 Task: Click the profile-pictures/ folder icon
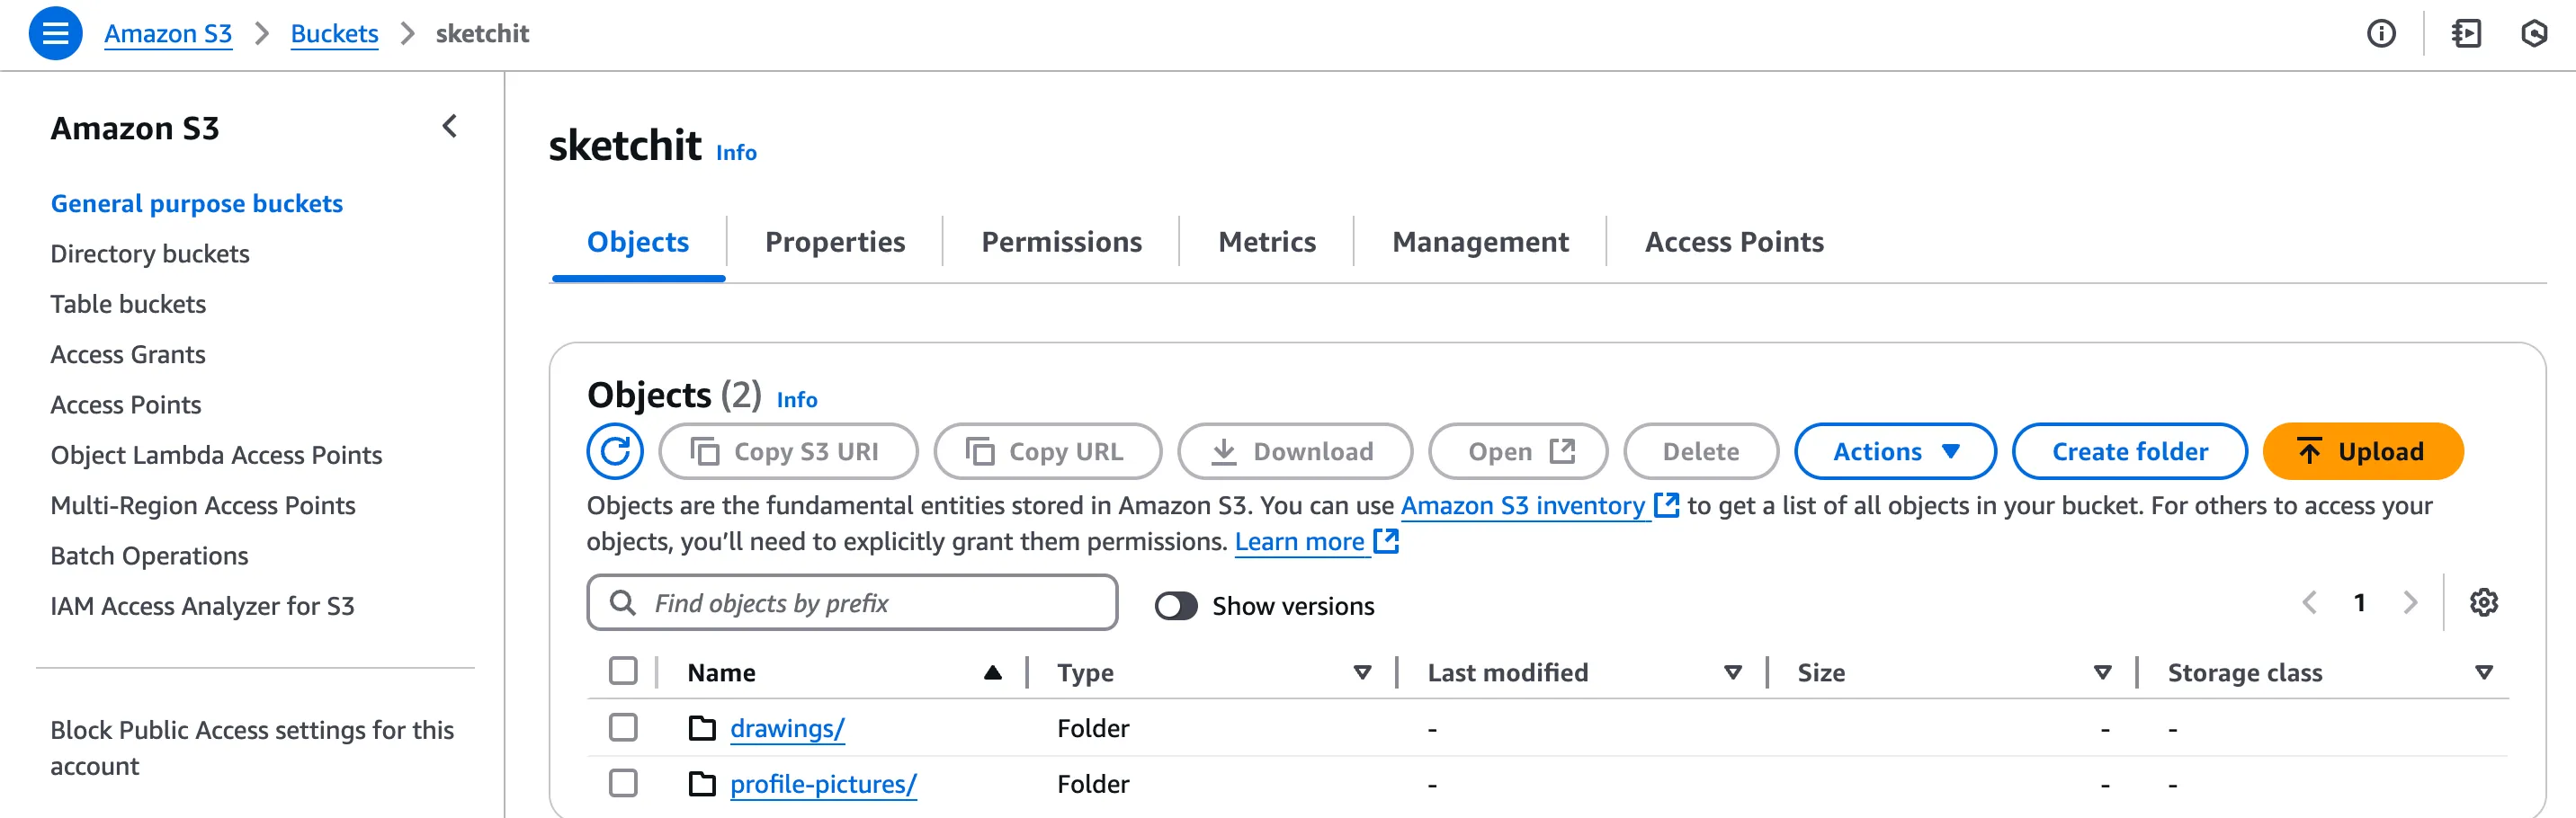click(x=702, y=784)
